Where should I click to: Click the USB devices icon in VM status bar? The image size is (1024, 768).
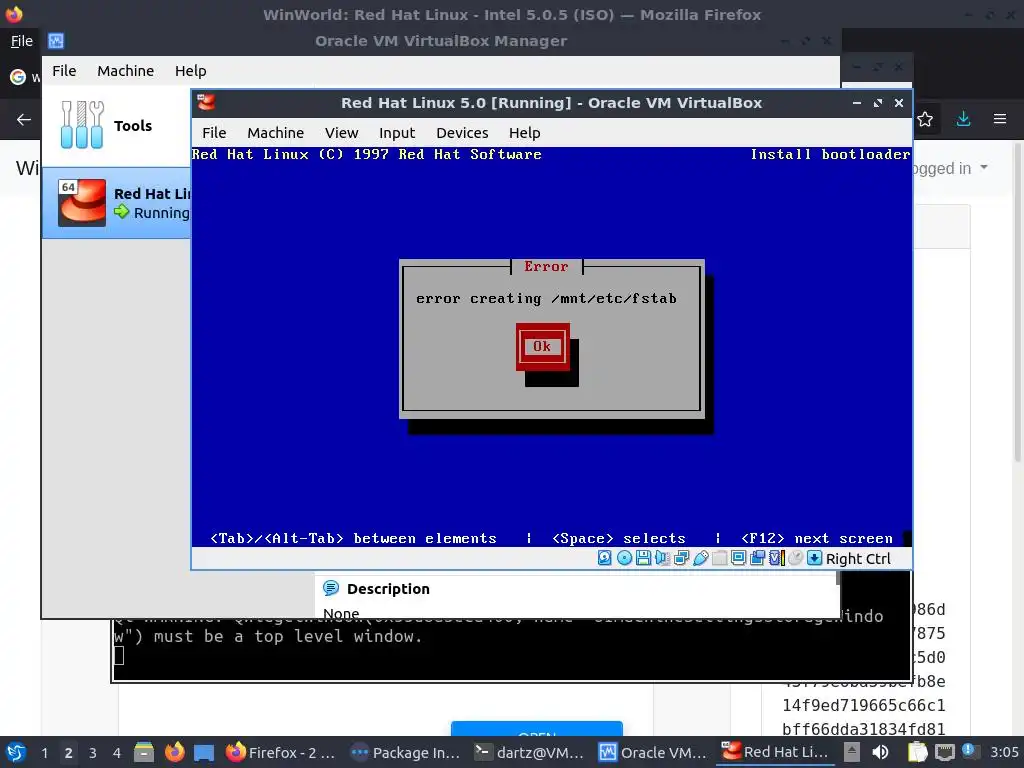tap(701, 558)
